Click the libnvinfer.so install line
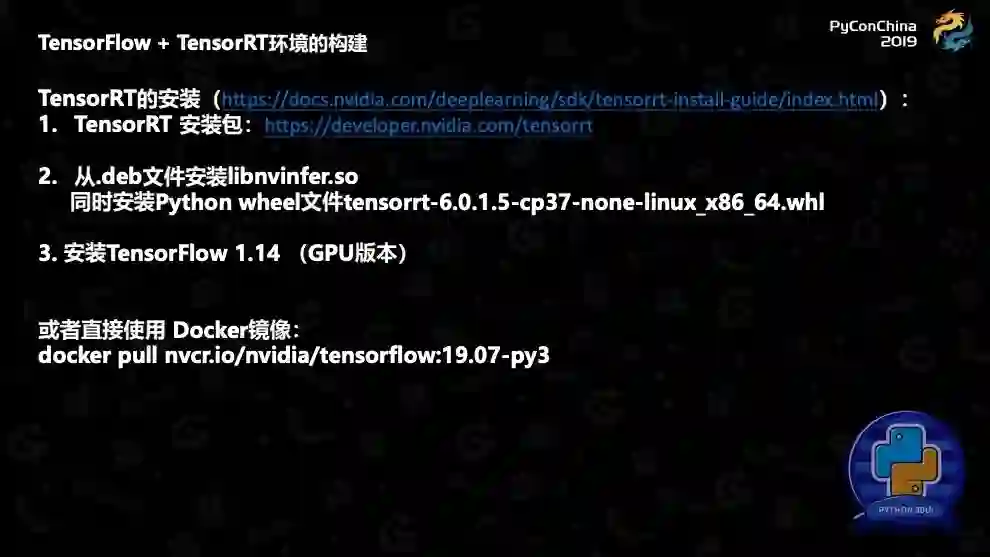This screenshot has height=557, width=990. click(216, 176)
